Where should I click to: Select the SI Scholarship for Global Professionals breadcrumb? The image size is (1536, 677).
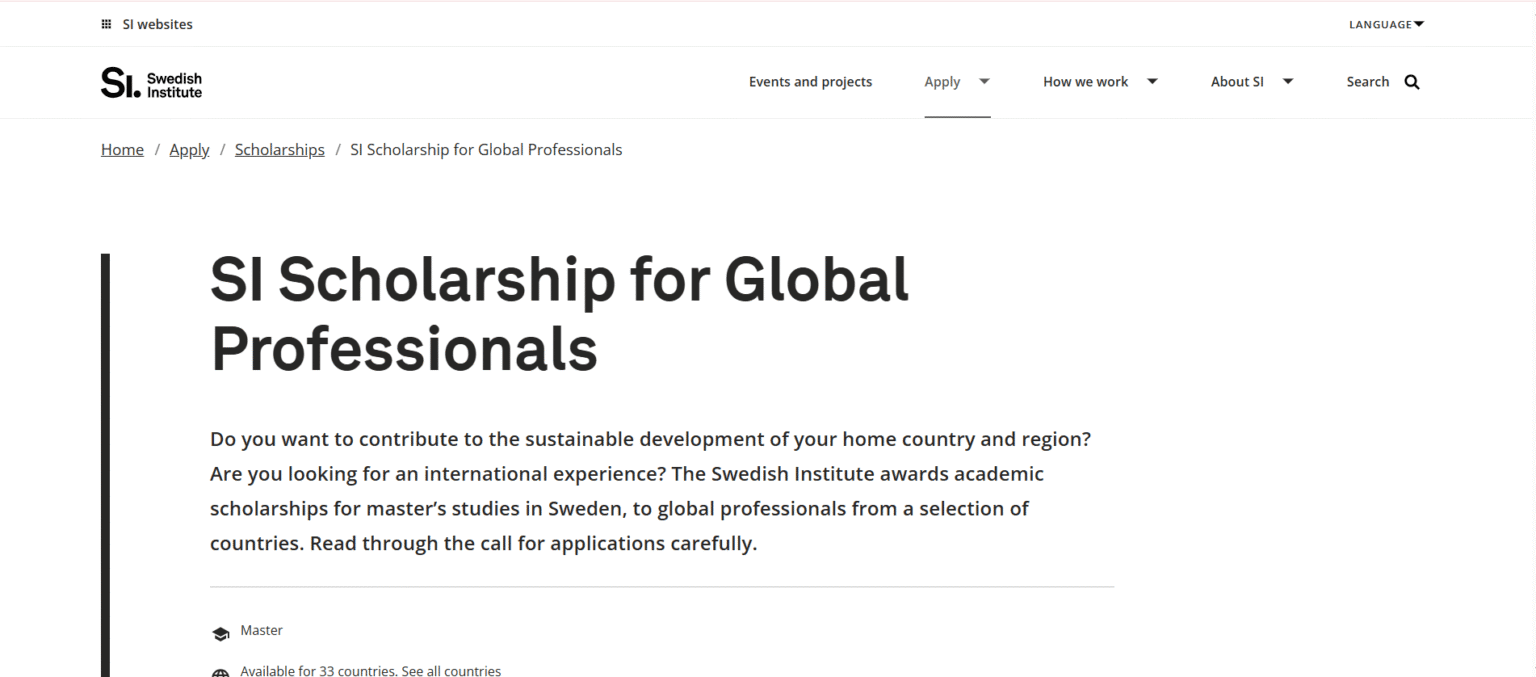point(486,149)
